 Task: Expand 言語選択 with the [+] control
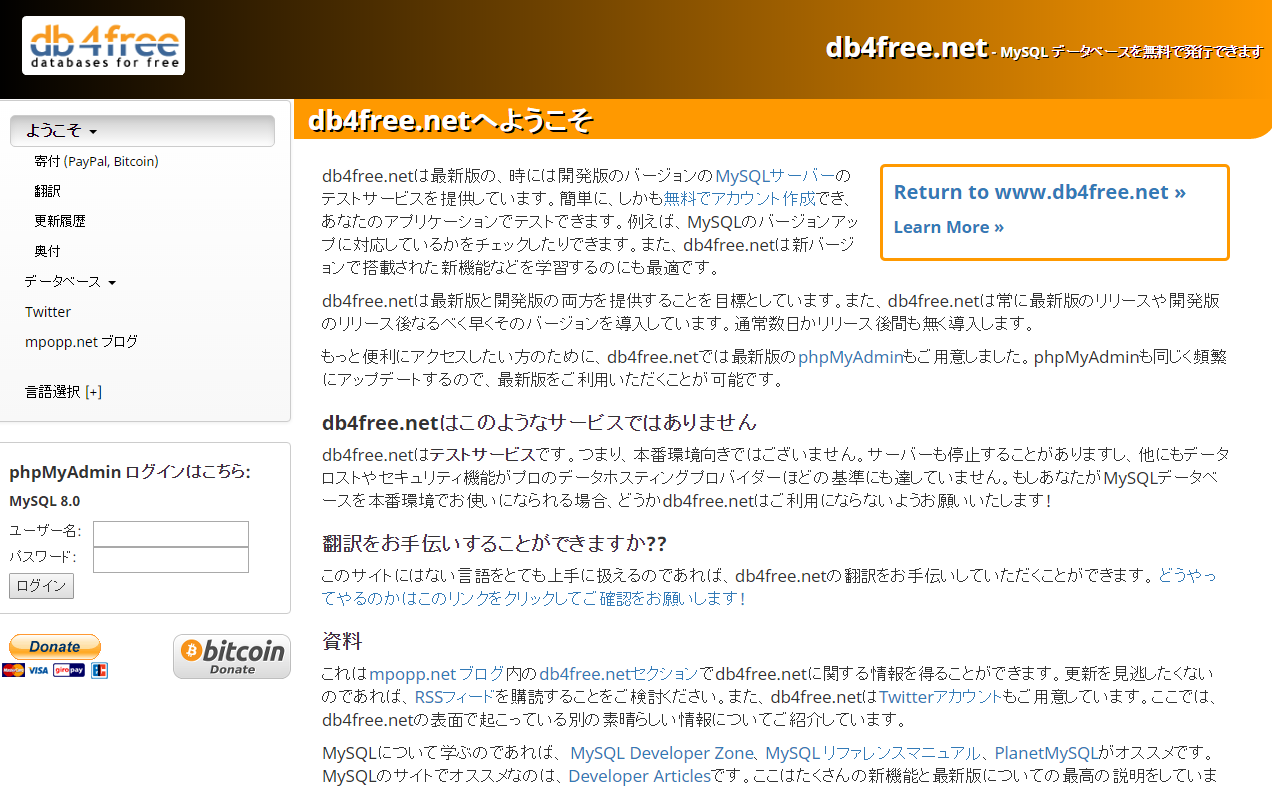coord(93,391)
